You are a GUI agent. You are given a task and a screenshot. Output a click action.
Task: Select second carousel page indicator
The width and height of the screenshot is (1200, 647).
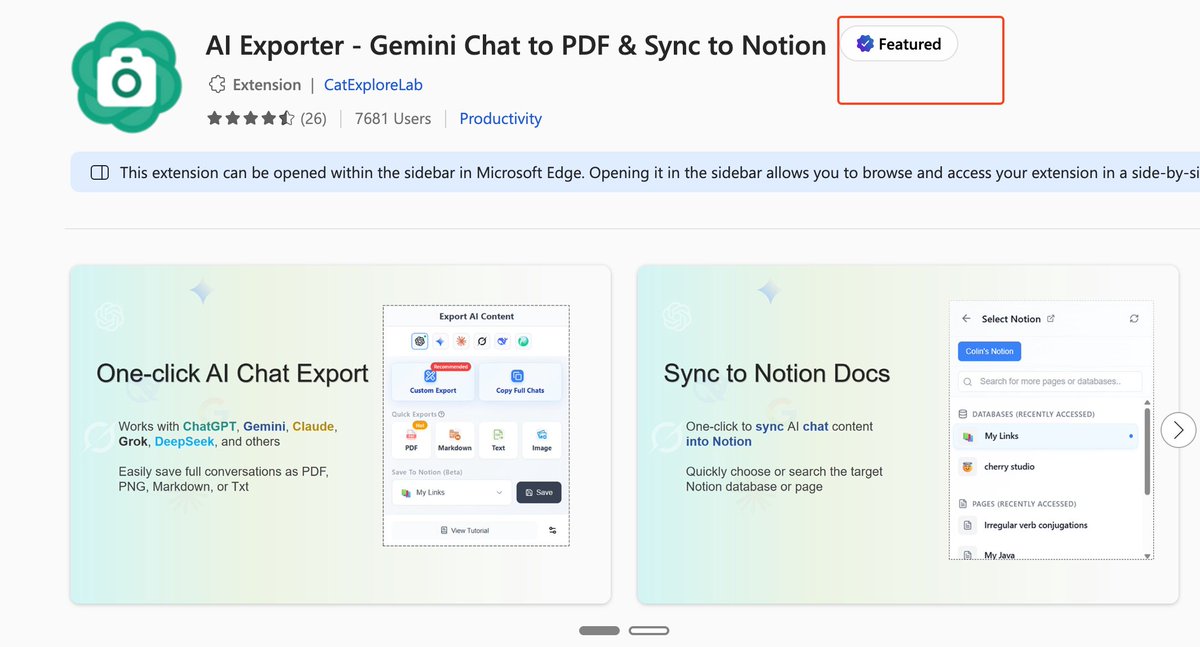pos(649,631)
